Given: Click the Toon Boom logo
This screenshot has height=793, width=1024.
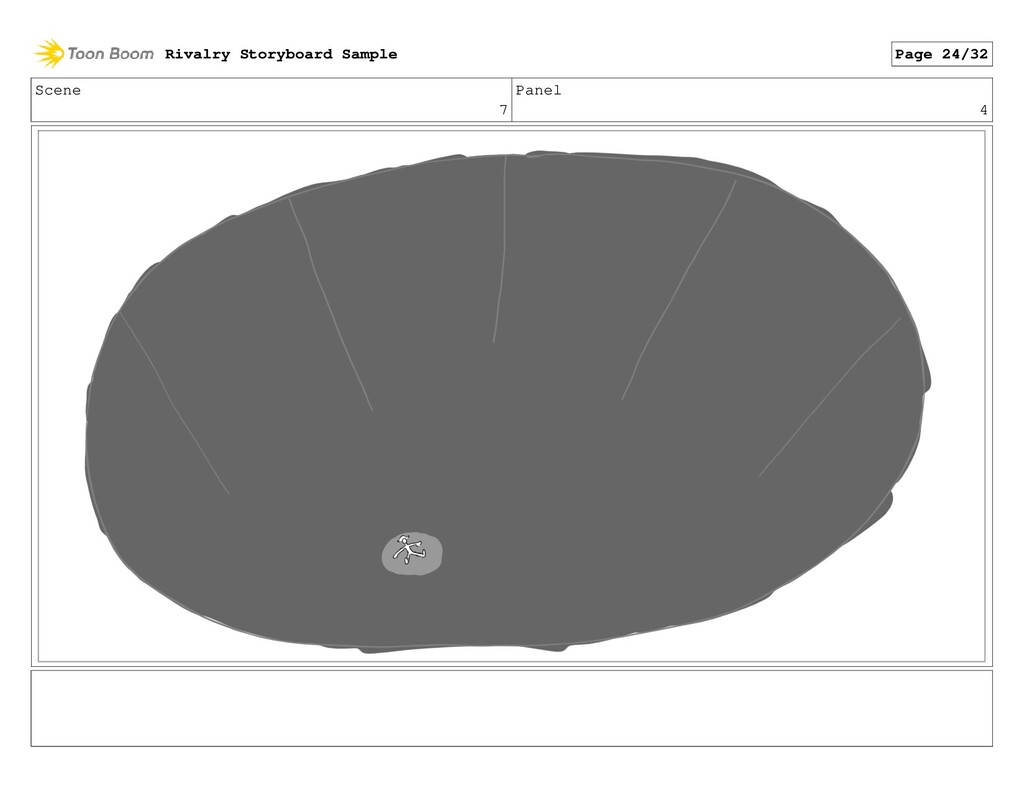Looking at the screenshot, I should click(x=94, y=54).
